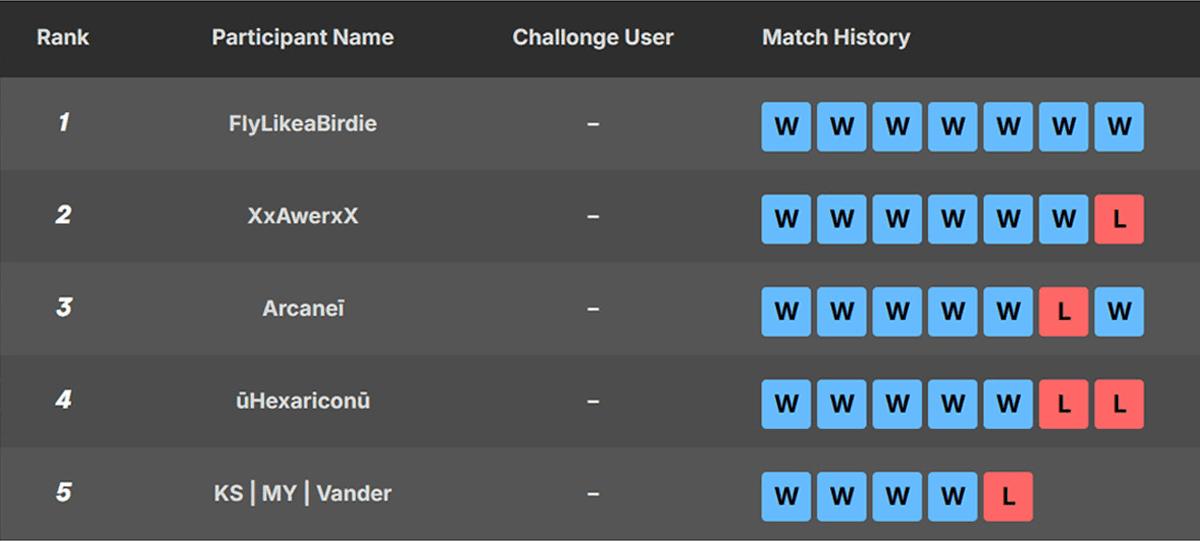The image size is (1200, 541).
Task: Click the Match History column header
Action: pyautogui.click(x=836, y=38)
